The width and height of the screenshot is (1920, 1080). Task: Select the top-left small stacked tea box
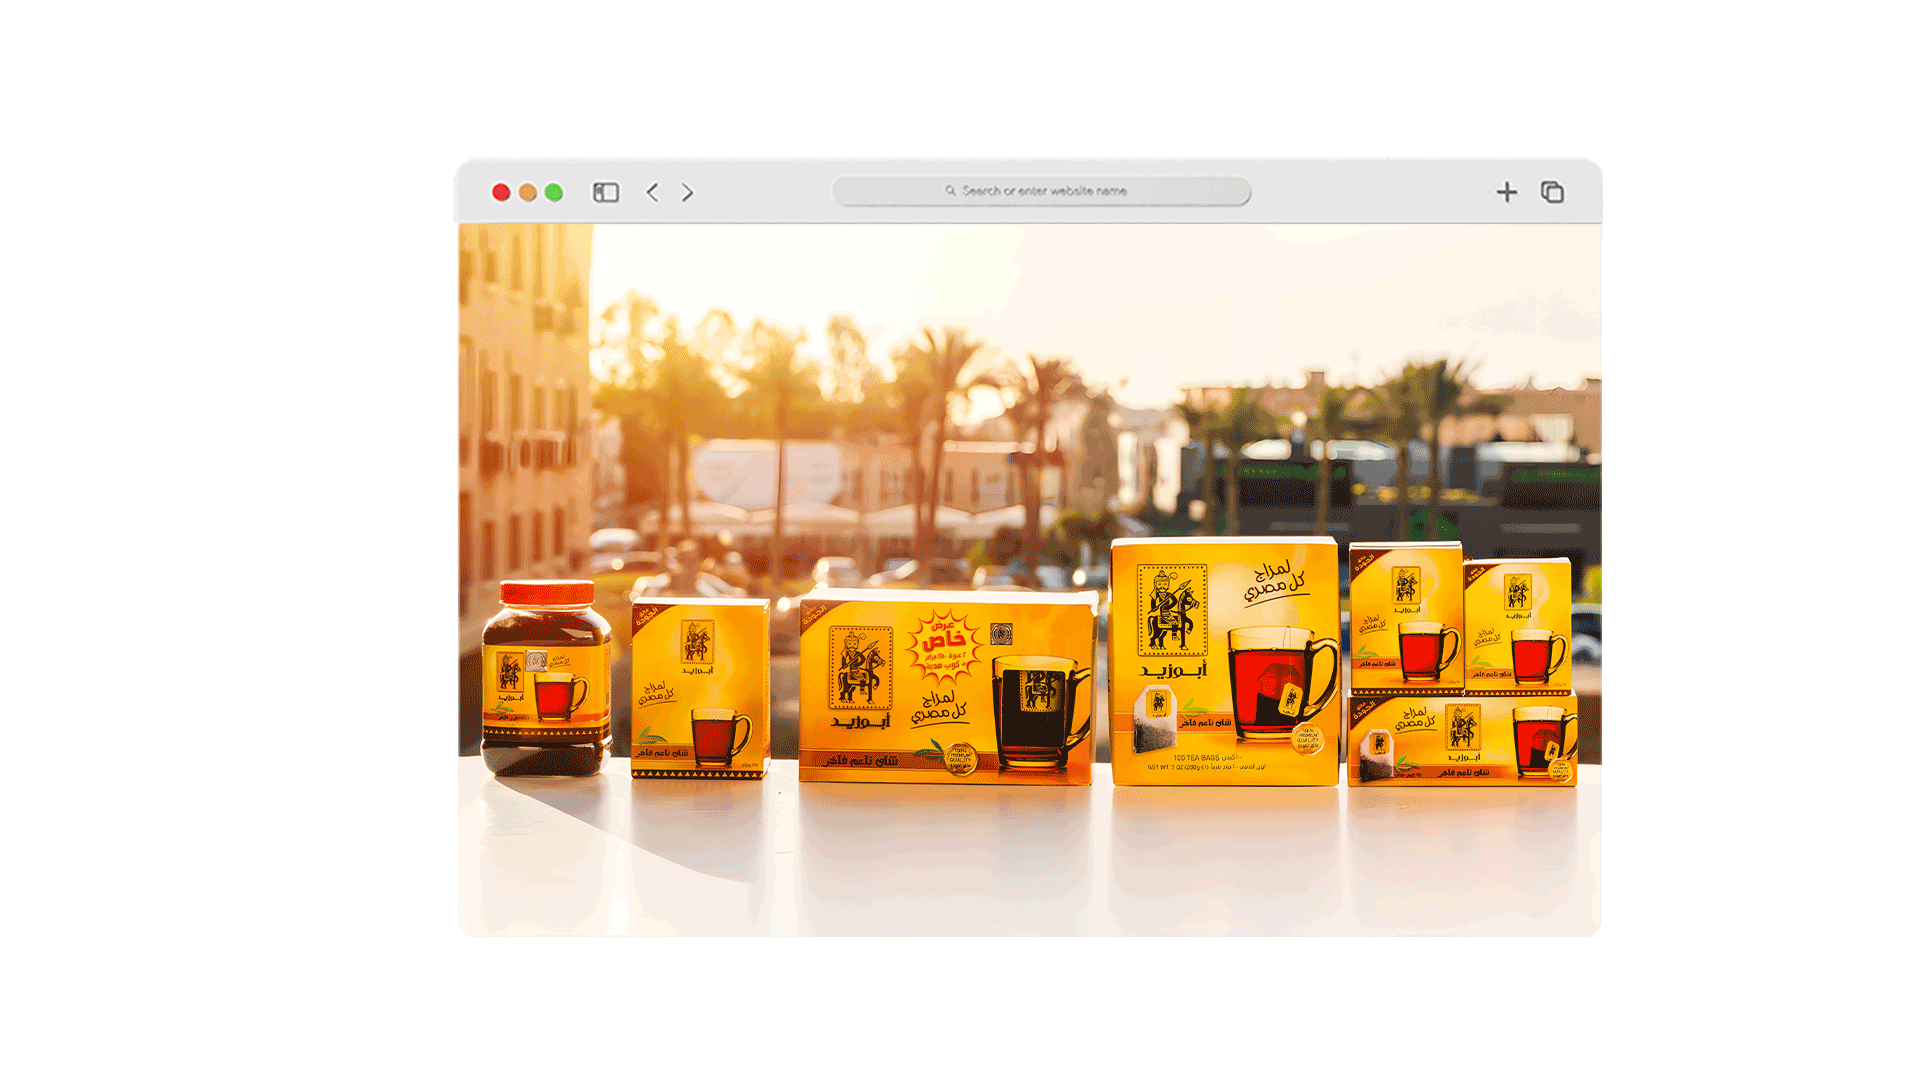click(1405, 618)
